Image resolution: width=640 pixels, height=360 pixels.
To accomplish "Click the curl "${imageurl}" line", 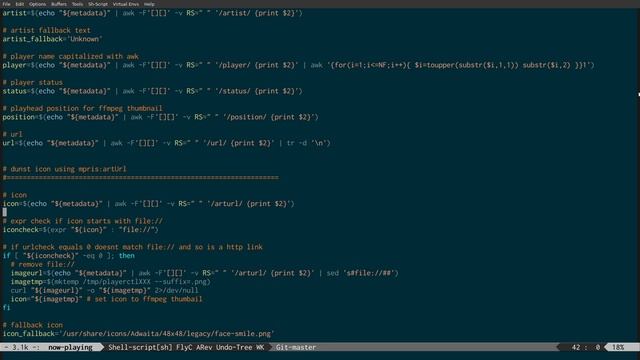I will coord(104,291).
